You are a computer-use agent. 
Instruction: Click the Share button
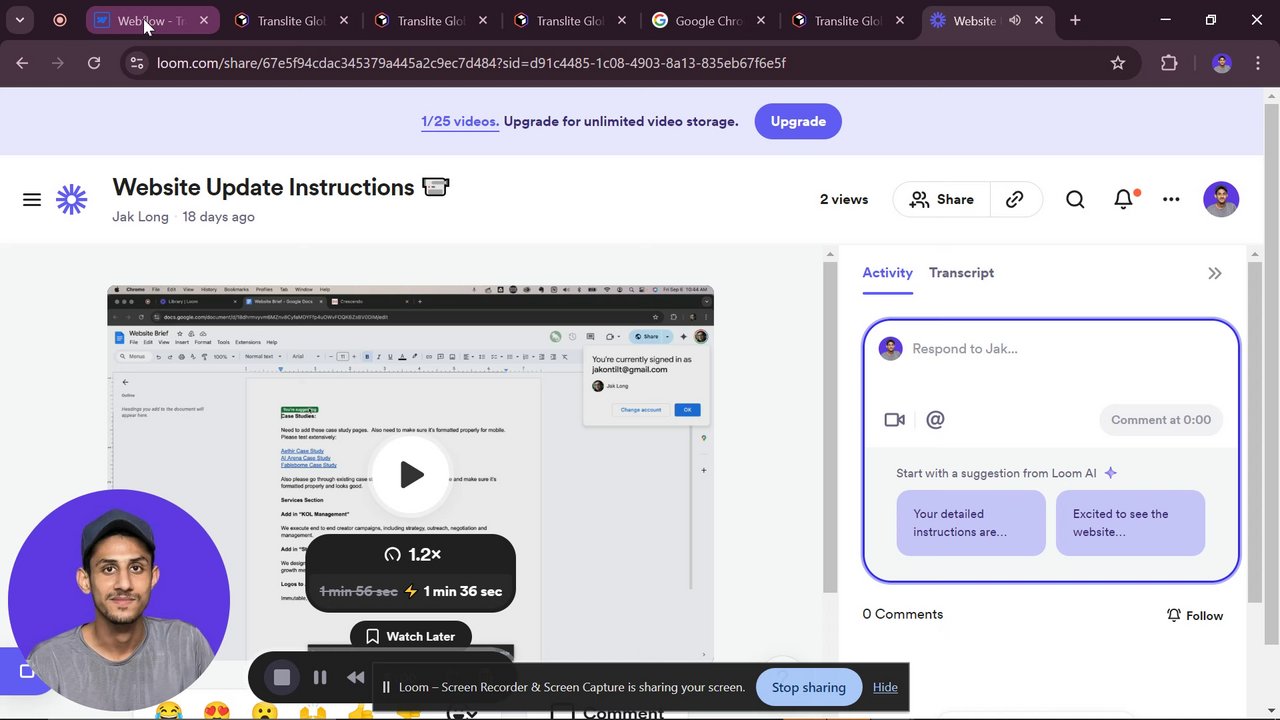tap(941, 200)
